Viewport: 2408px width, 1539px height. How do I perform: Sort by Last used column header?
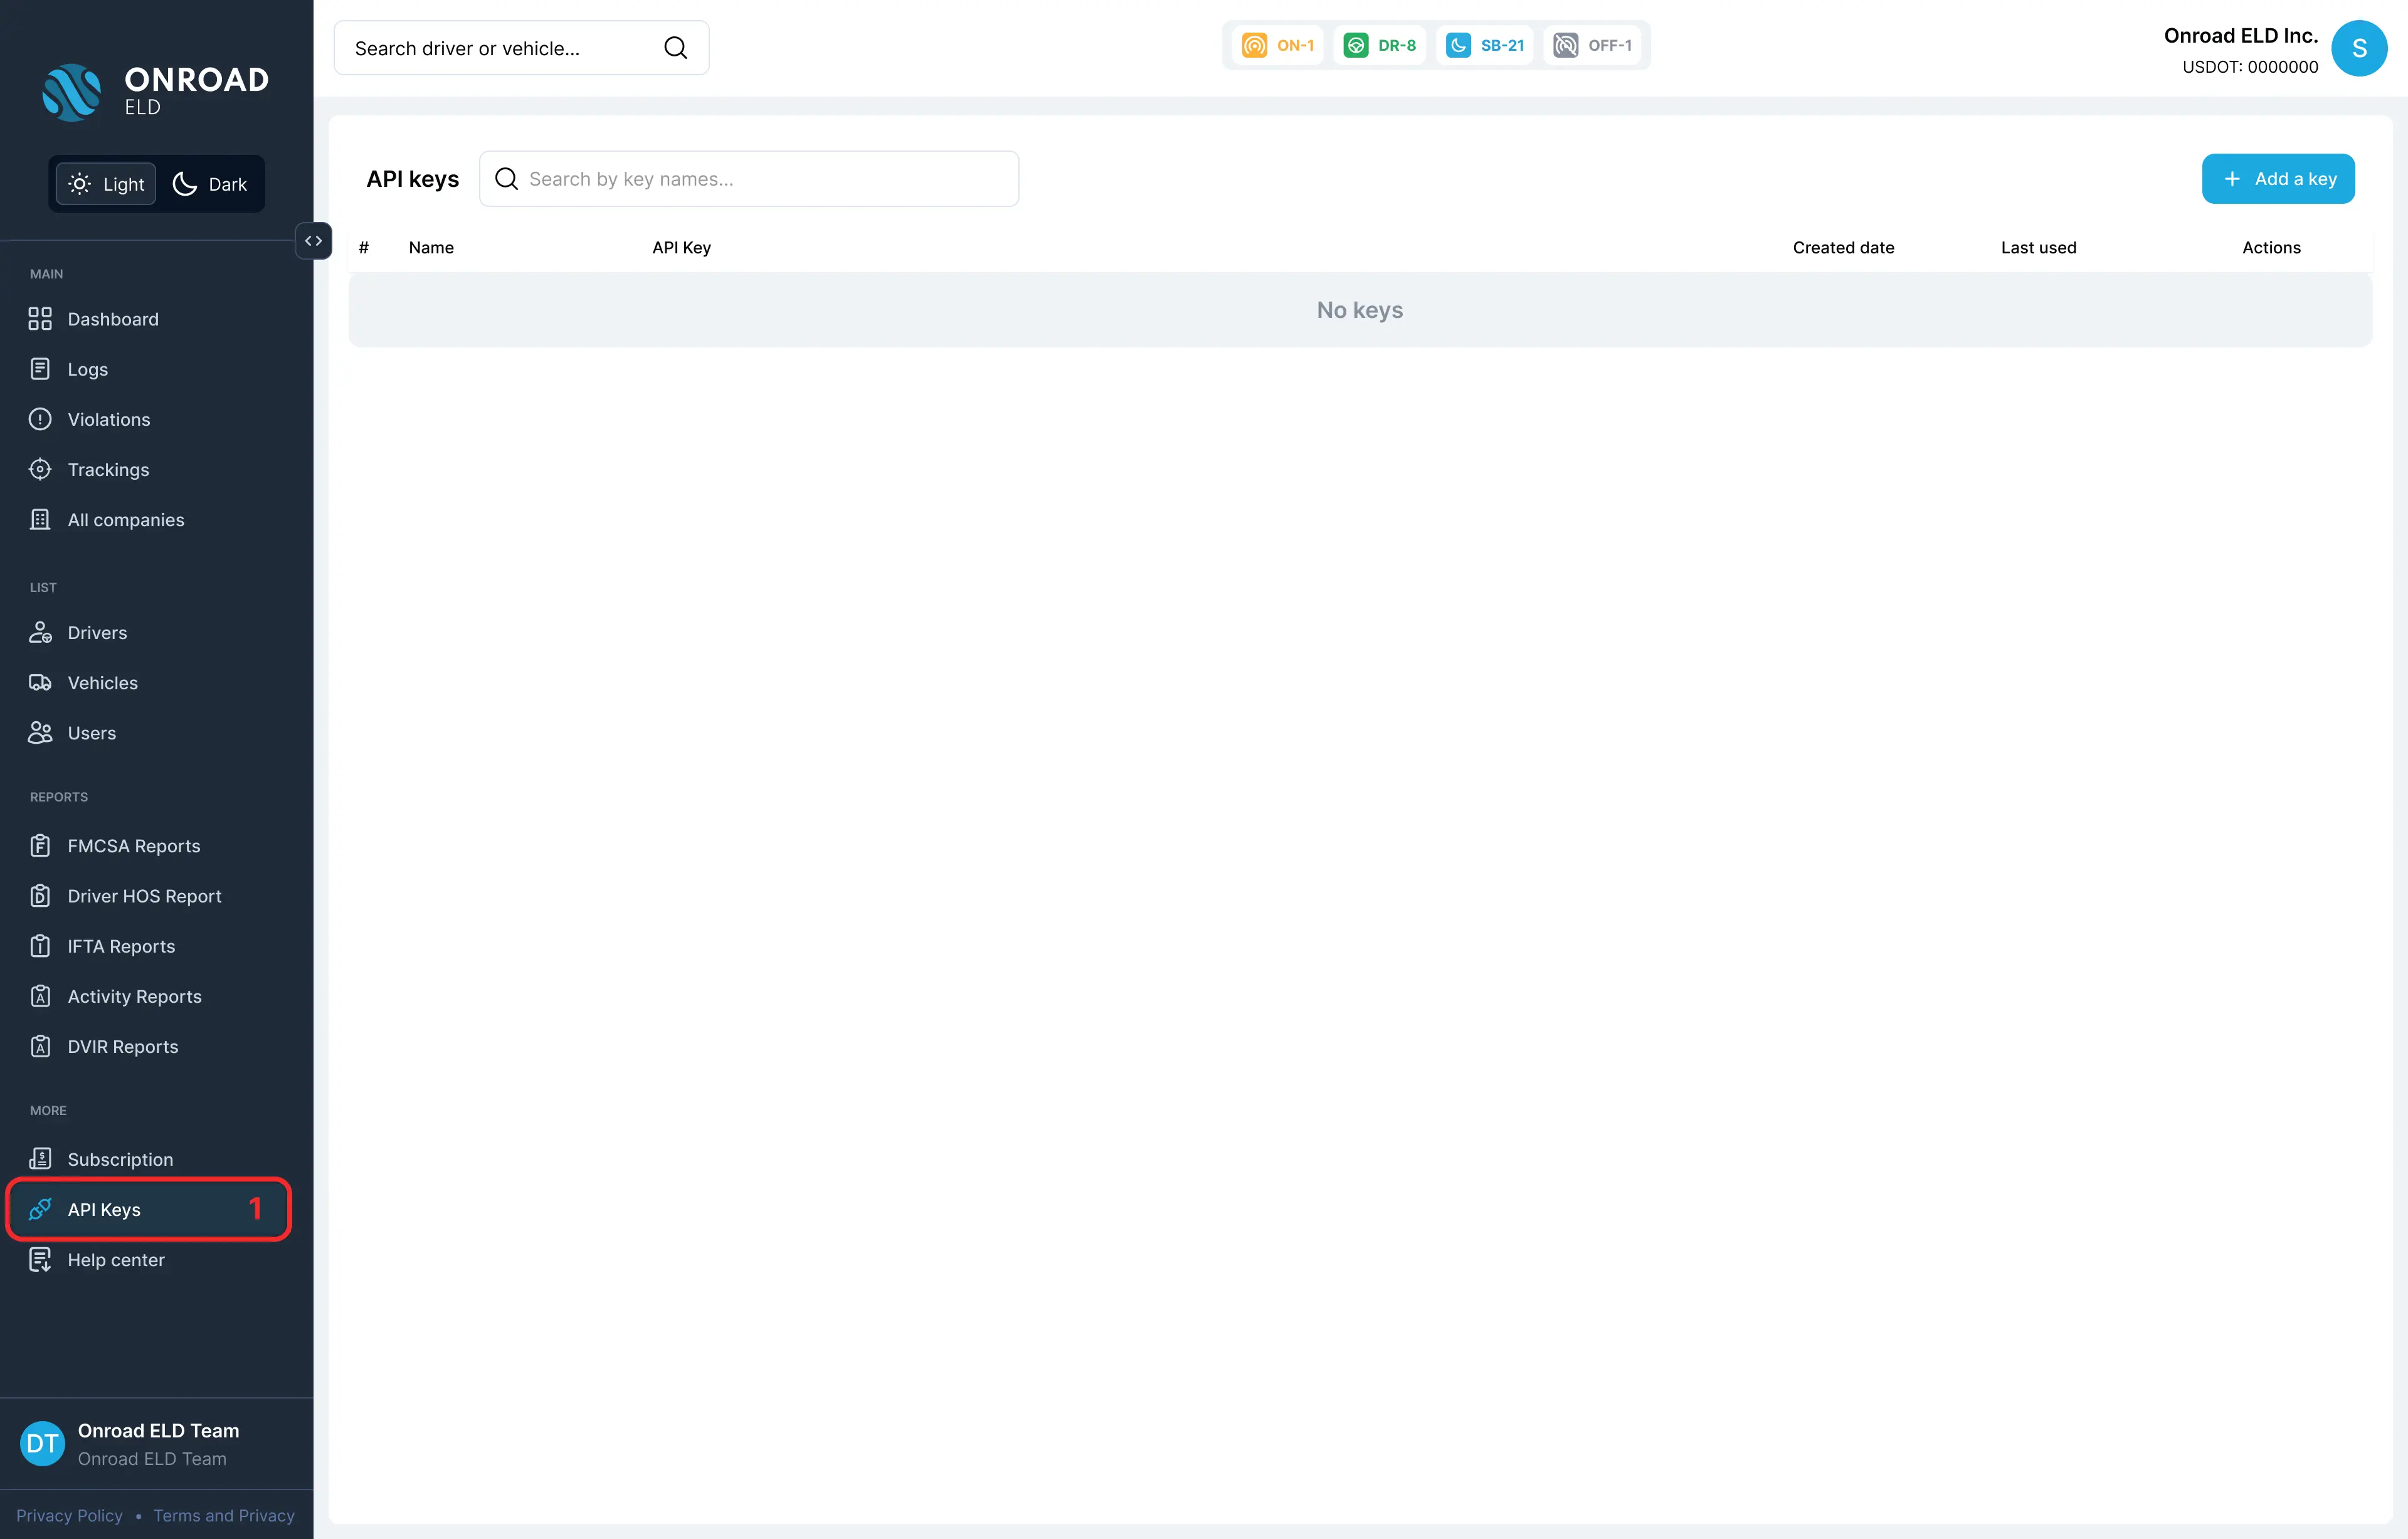pos(2038,247)
